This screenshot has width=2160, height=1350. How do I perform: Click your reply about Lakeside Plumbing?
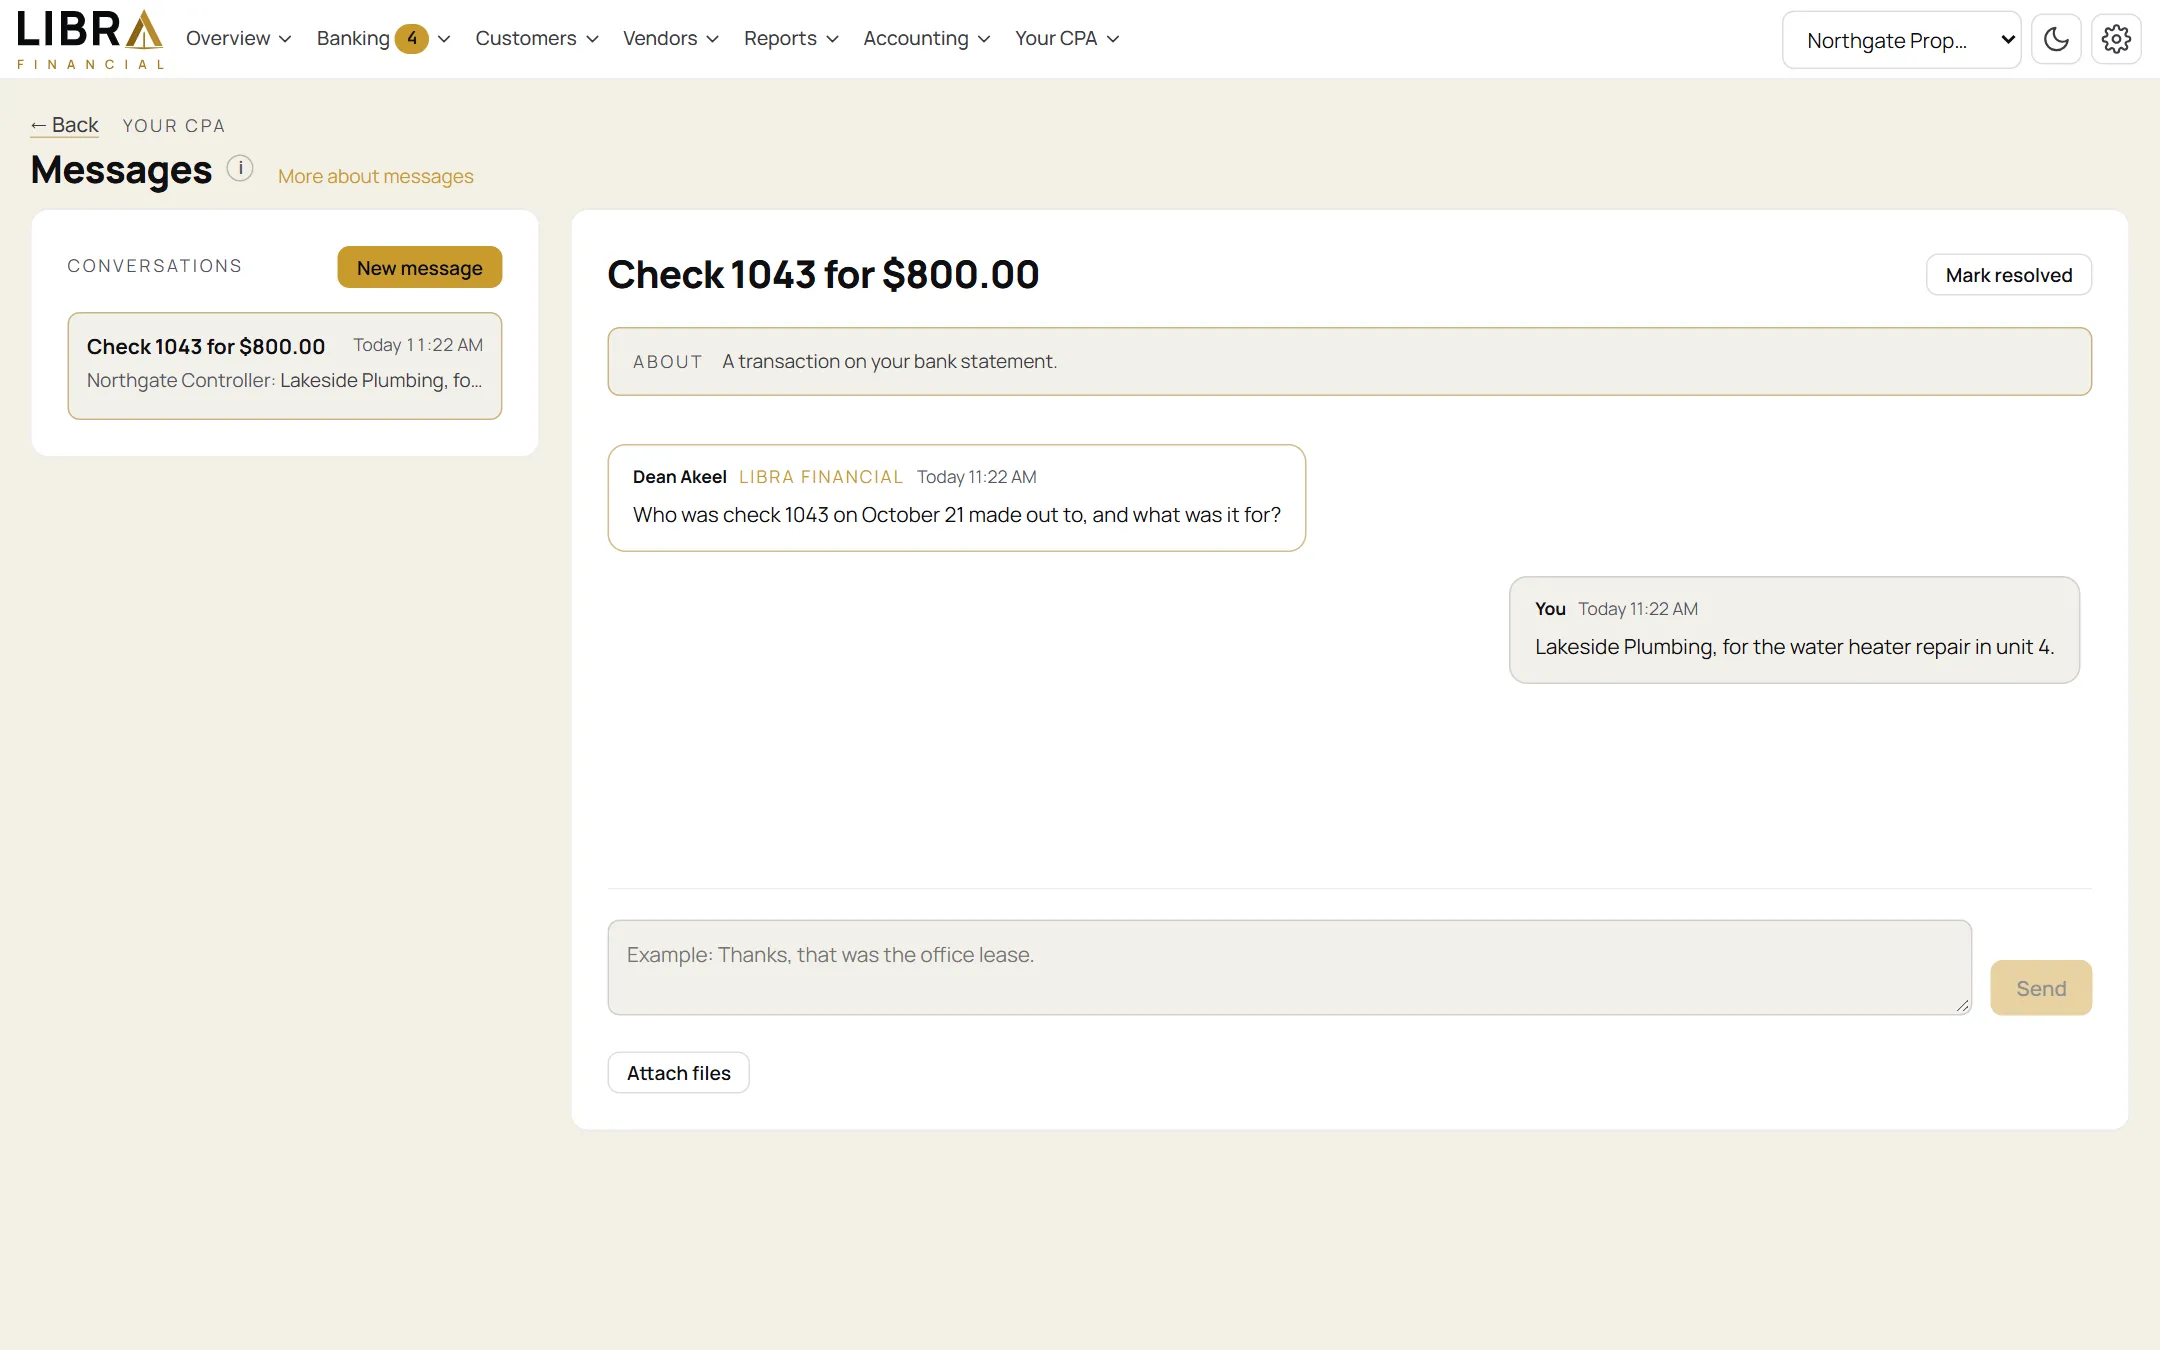pyautogui.click(x=1795, y=630)
